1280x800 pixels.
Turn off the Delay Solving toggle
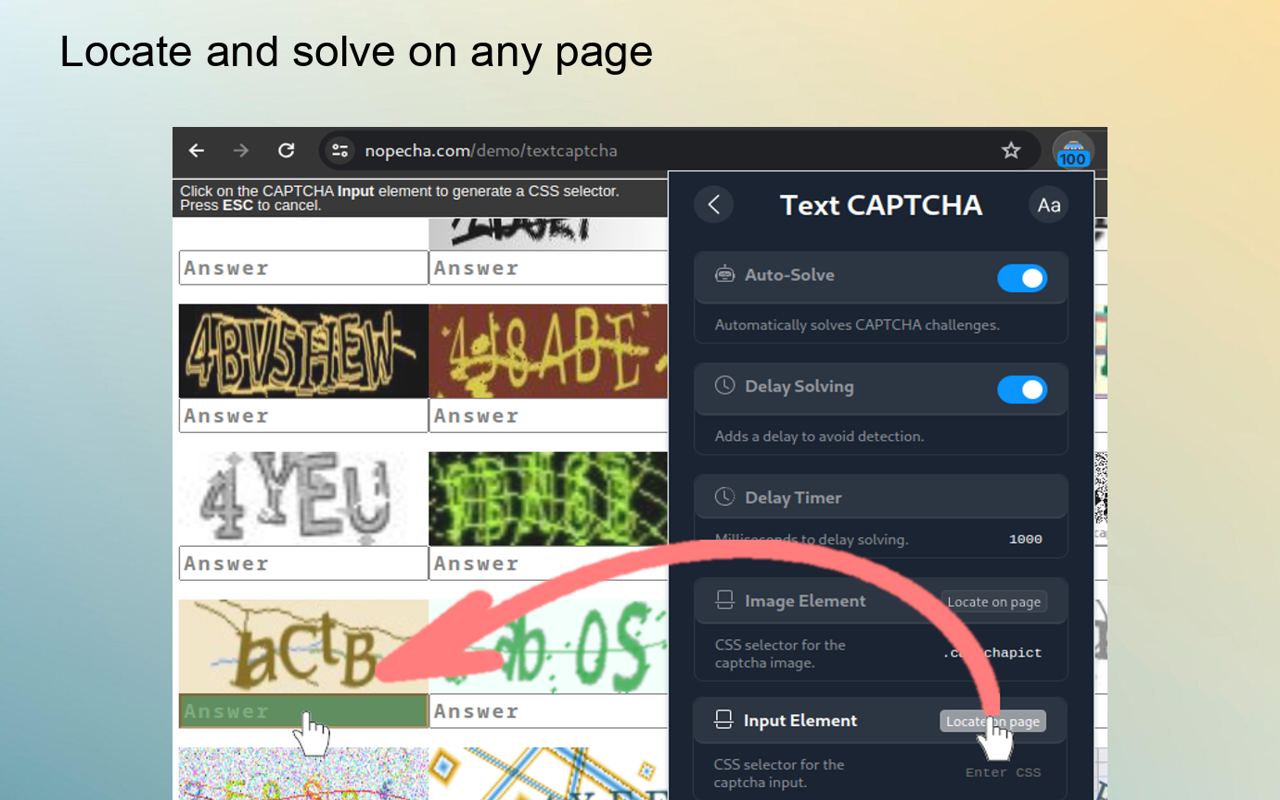pyautogui.click(x=1022, y=389)
